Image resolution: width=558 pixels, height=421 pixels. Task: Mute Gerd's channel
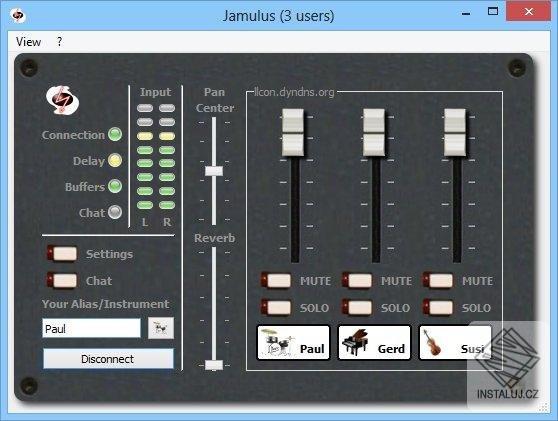coord(357,280)
